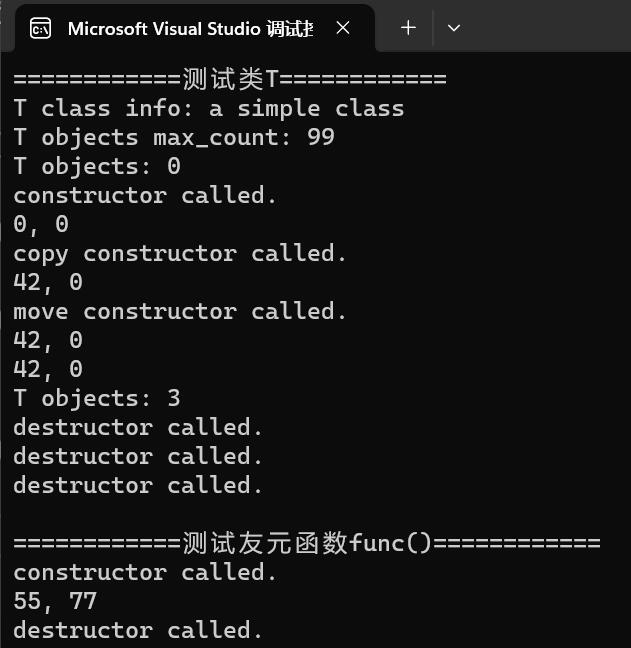The image size is (631, 648).
Task: Click the "T objects: 0" output line
Action: pyautogui.click(x=96, y=166)
